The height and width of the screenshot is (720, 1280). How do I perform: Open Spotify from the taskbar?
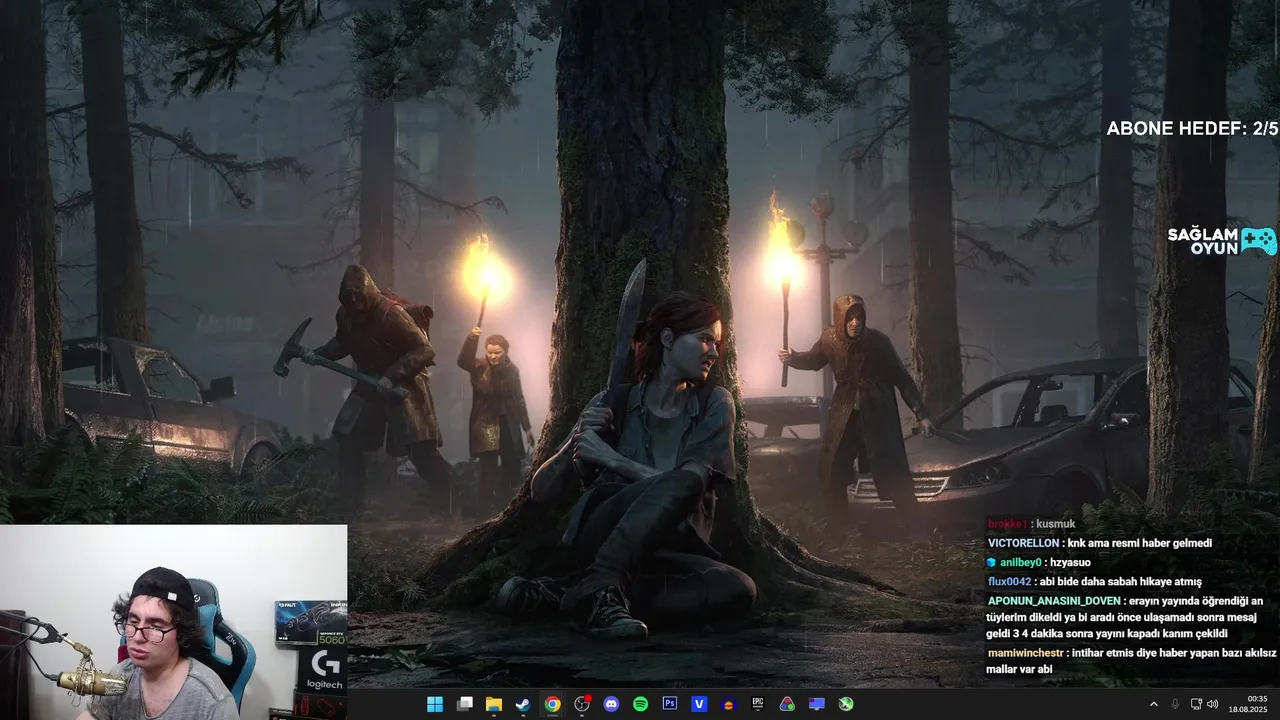tap(640, 704)
